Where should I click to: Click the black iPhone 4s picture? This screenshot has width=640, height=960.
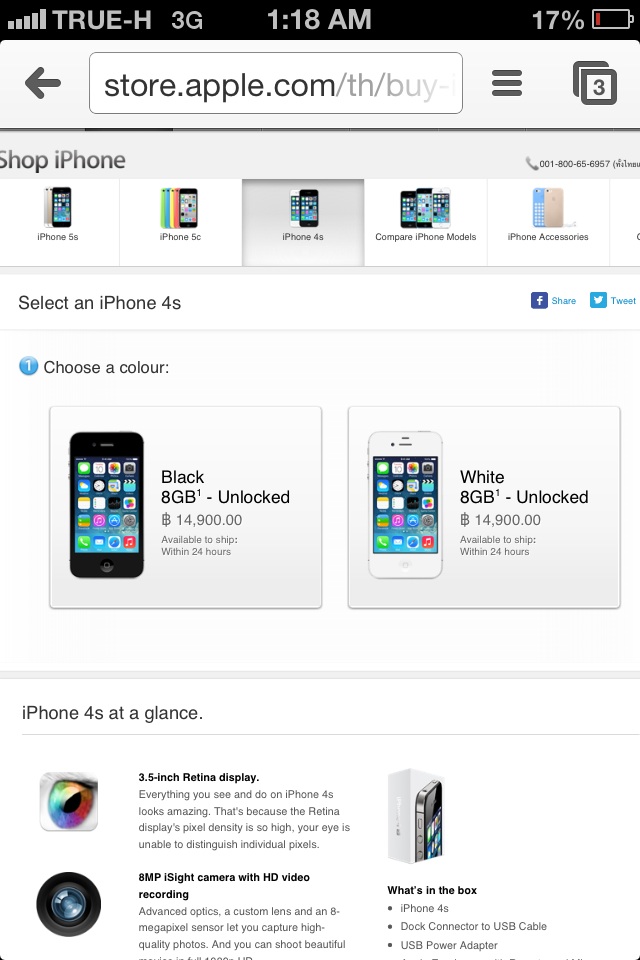(x=107, y=505)
